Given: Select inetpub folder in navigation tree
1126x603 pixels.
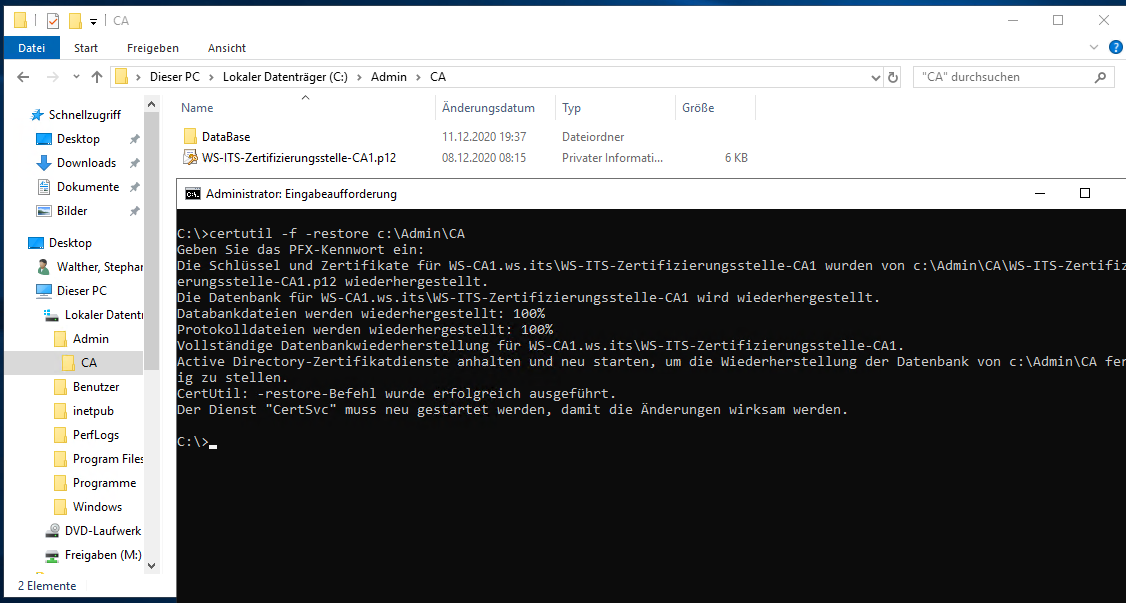Looking at the screenshot, I should 93,411.
